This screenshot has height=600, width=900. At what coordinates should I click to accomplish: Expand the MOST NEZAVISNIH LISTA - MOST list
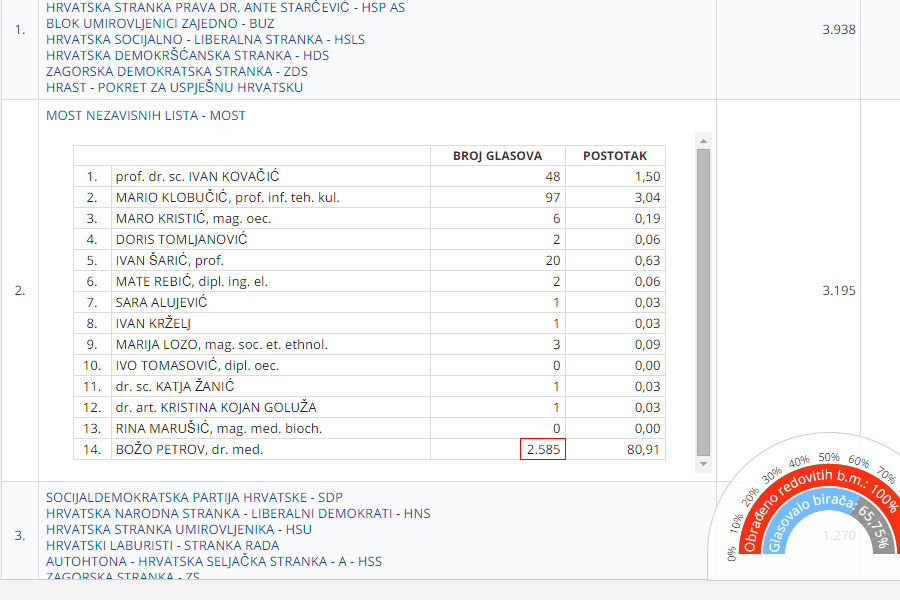click(x=145, y=116)
